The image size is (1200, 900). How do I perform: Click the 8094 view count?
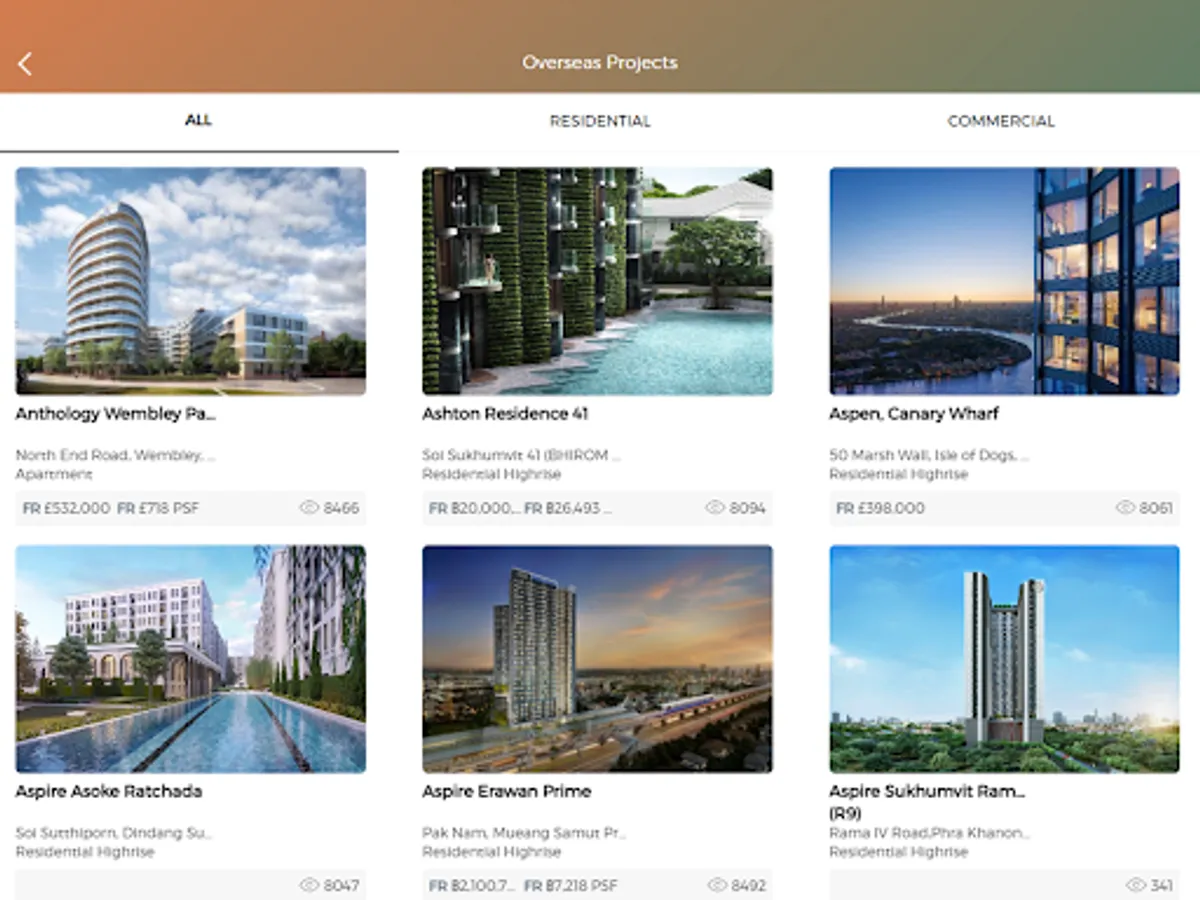tap(747, 508)
